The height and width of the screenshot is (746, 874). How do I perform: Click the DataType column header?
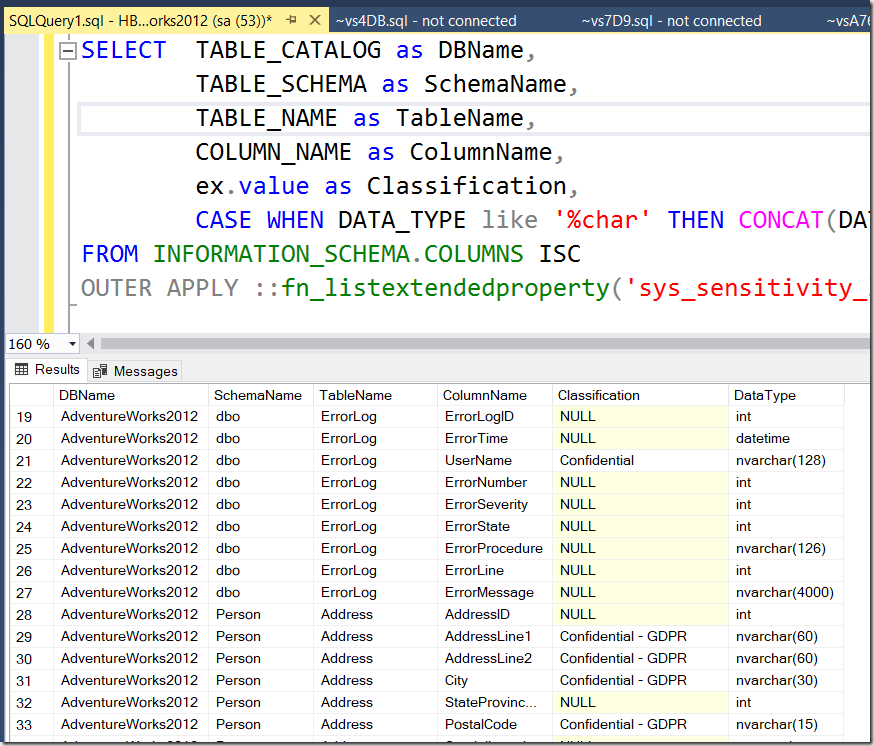[764, 395]
